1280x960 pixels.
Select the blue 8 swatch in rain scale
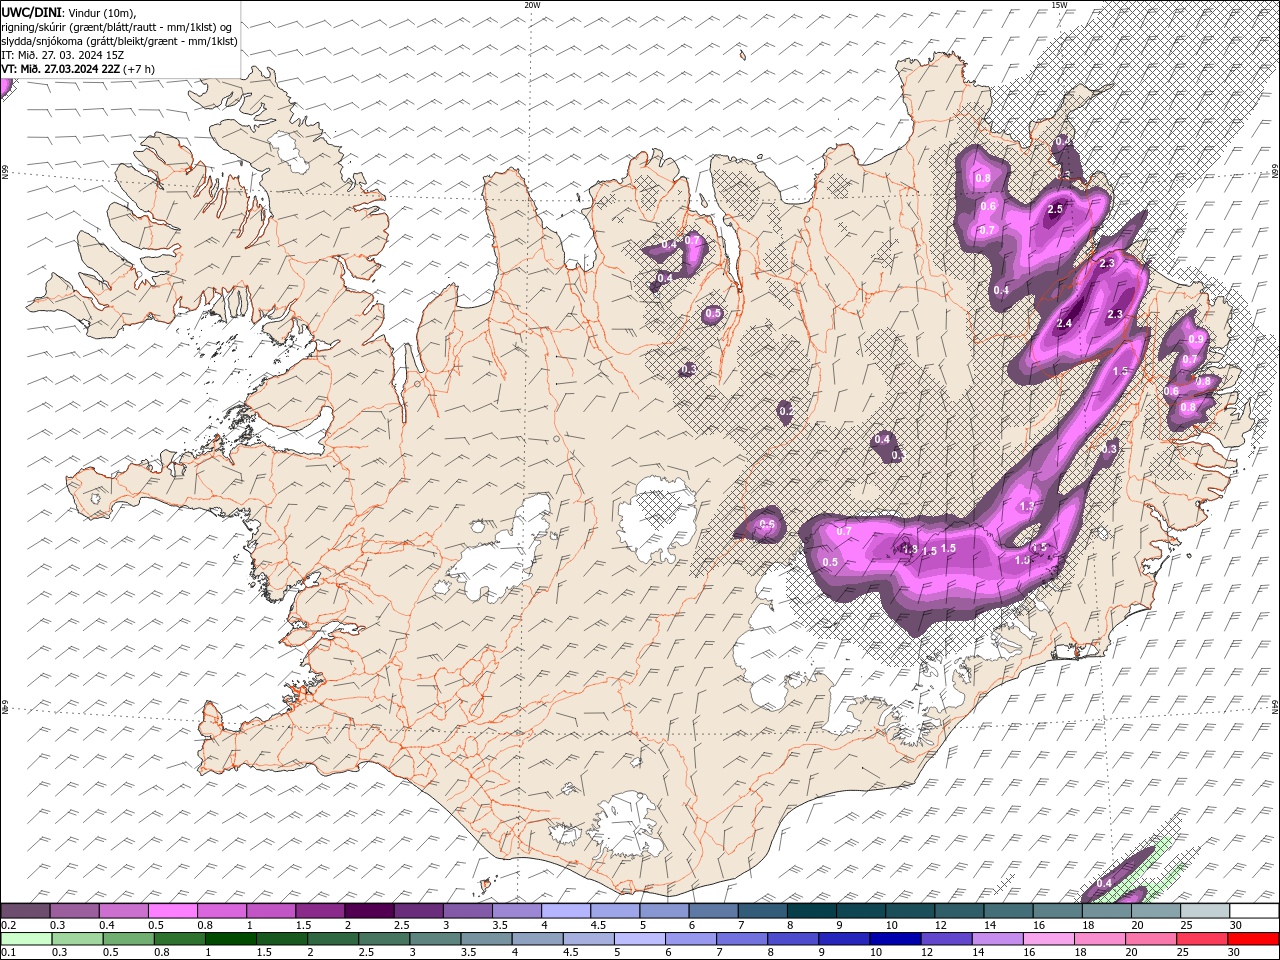point(794,938)
